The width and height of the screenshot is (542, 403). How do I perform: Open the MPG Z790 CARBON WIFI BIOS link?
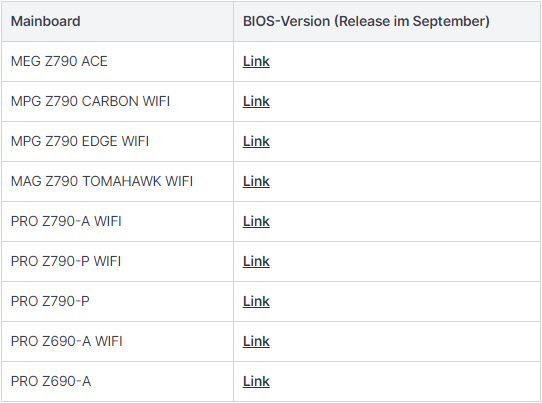(x=256, y=102)
